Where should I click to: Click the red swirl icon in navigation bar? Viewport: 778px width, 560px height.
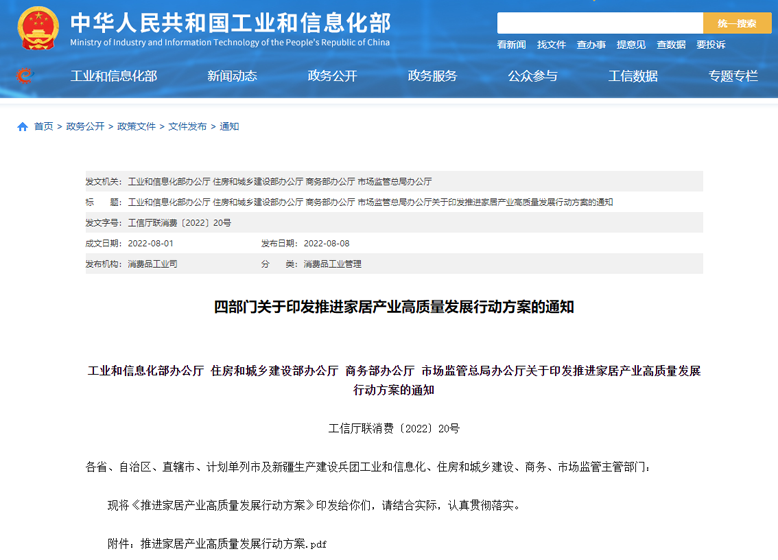pyautogui.click(x=24, y=75)
